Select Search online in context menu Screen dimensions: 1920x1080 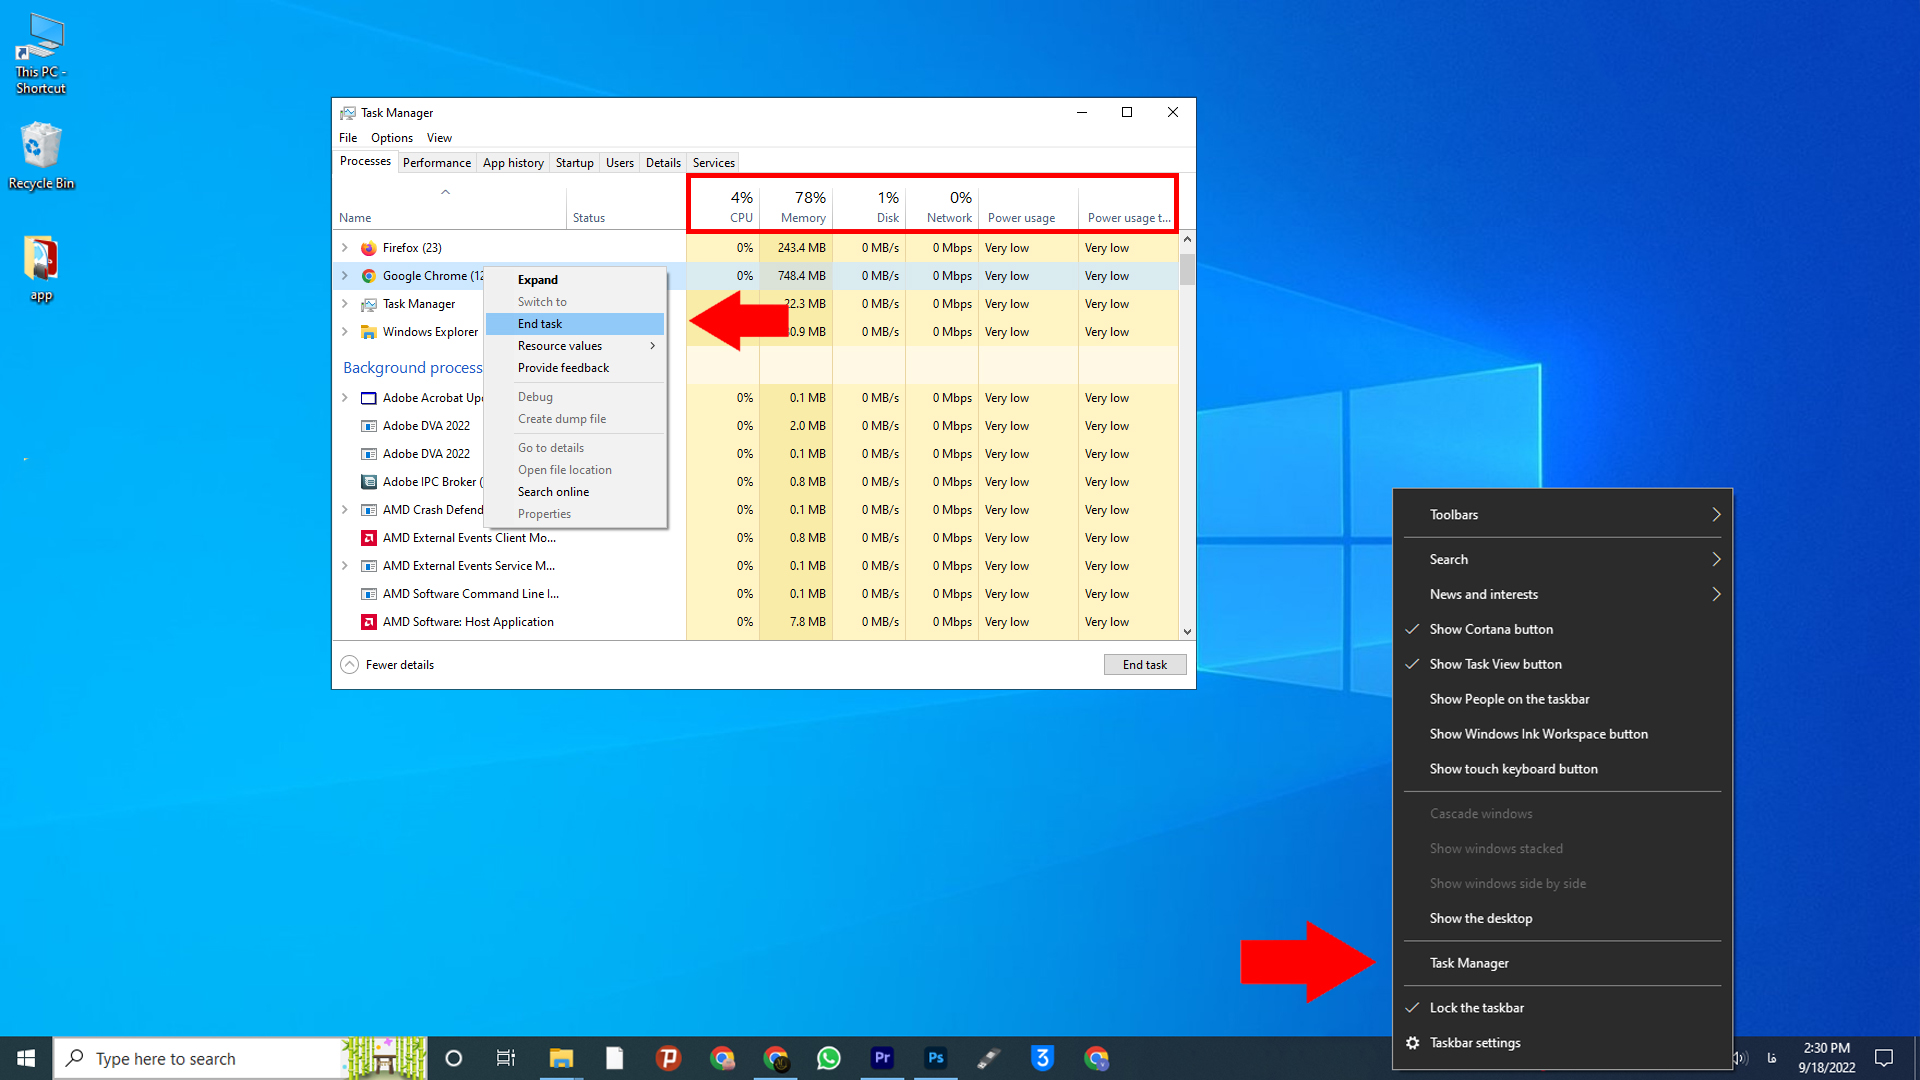pos(575,492)
